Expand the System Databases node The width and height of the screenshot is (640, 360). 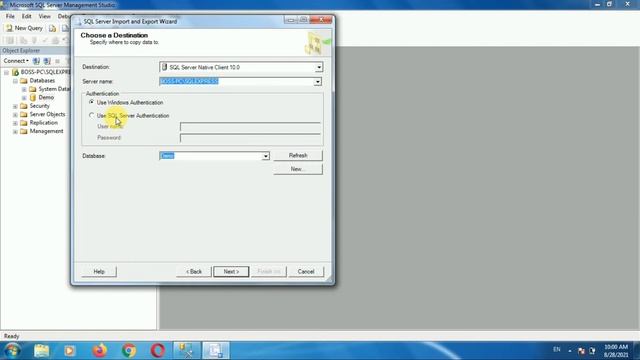pyautogui.click(x=24, y=89)
